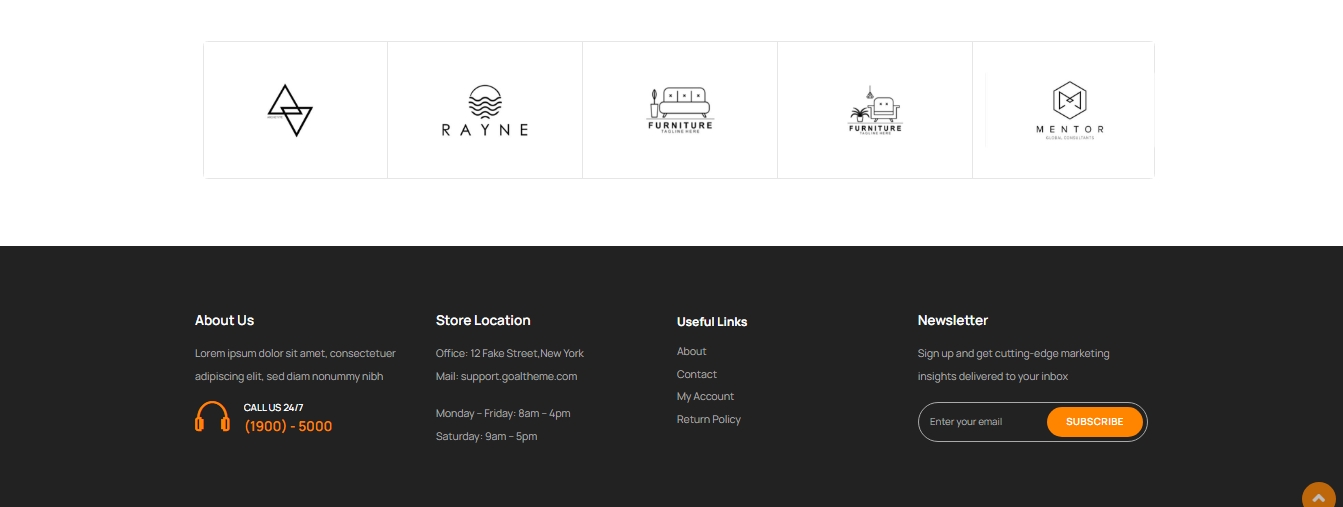Viewport: 1343px width, 507px height.
Task: Go to the Contact page link
Action: pyautogui.click(x=696, y=374)
